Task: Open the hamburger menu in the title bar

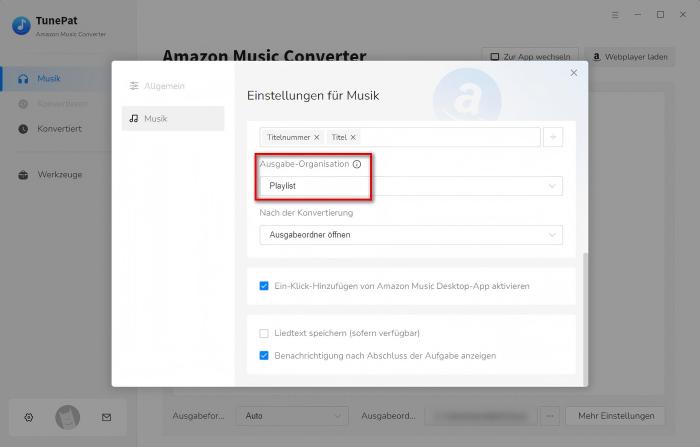Action: [x=615, y=15]
